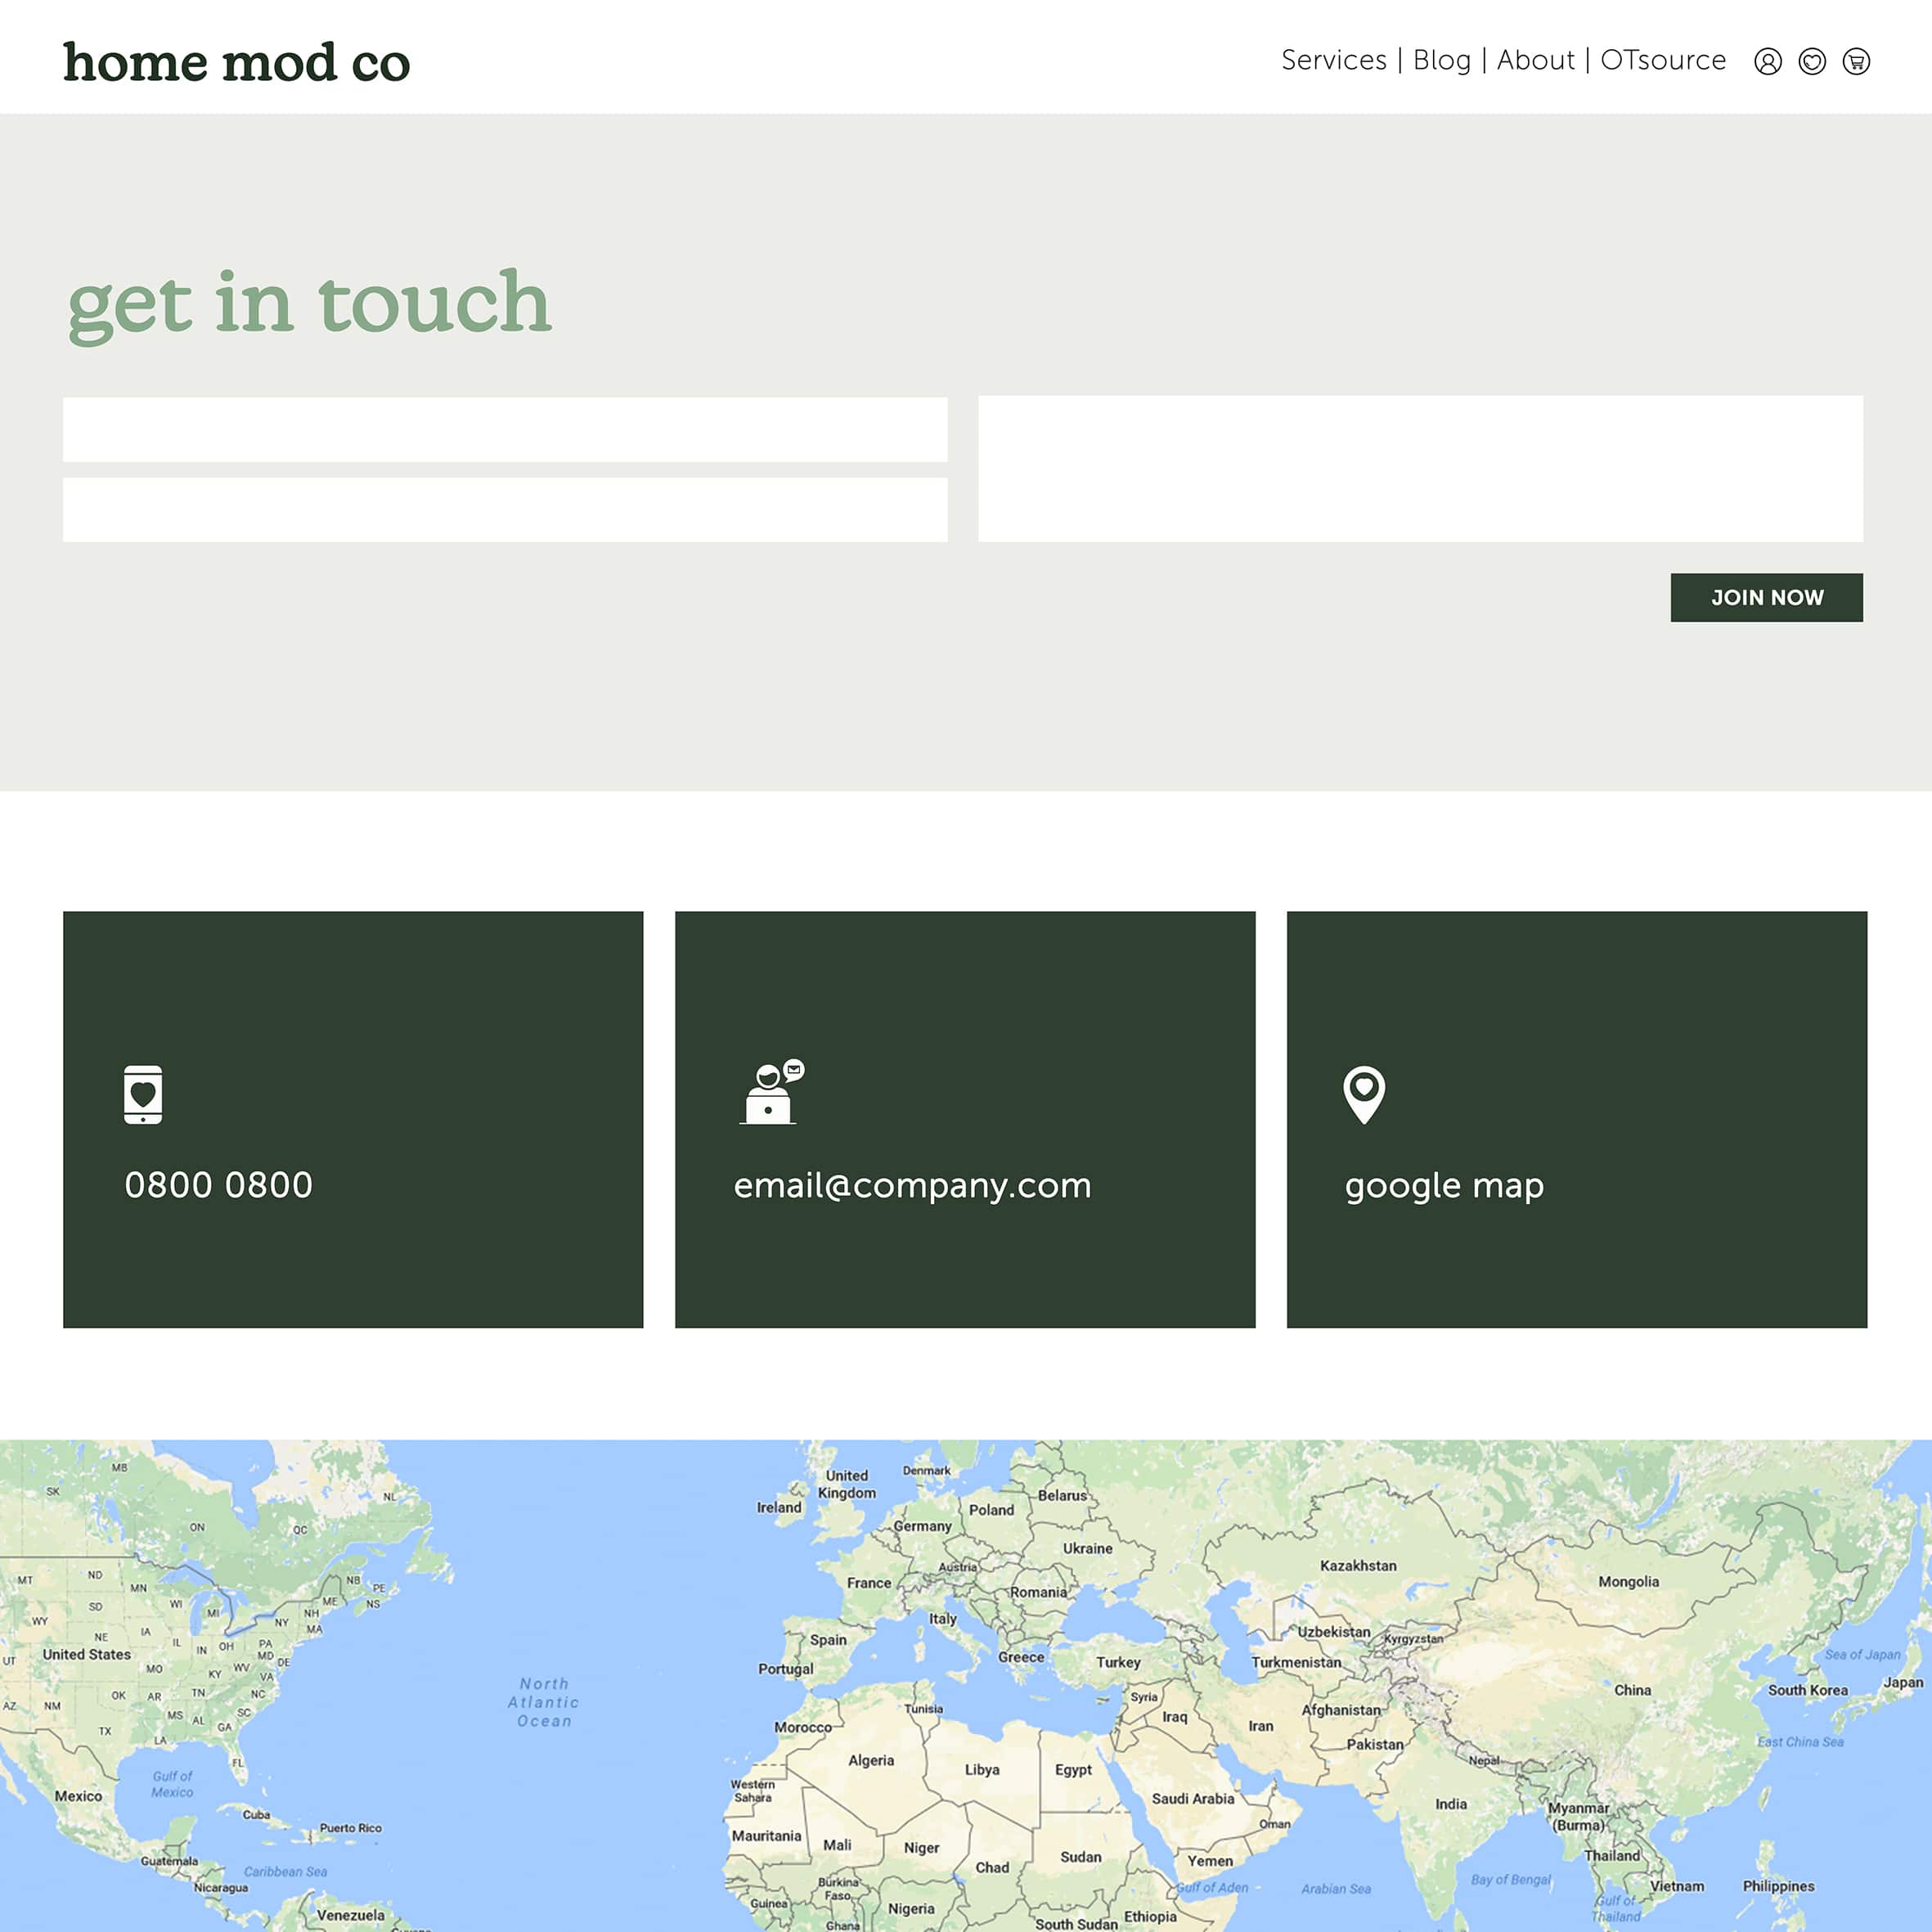Open the Services menu item
This screenshot has width=1932, height=1932.
[1333, 61]
